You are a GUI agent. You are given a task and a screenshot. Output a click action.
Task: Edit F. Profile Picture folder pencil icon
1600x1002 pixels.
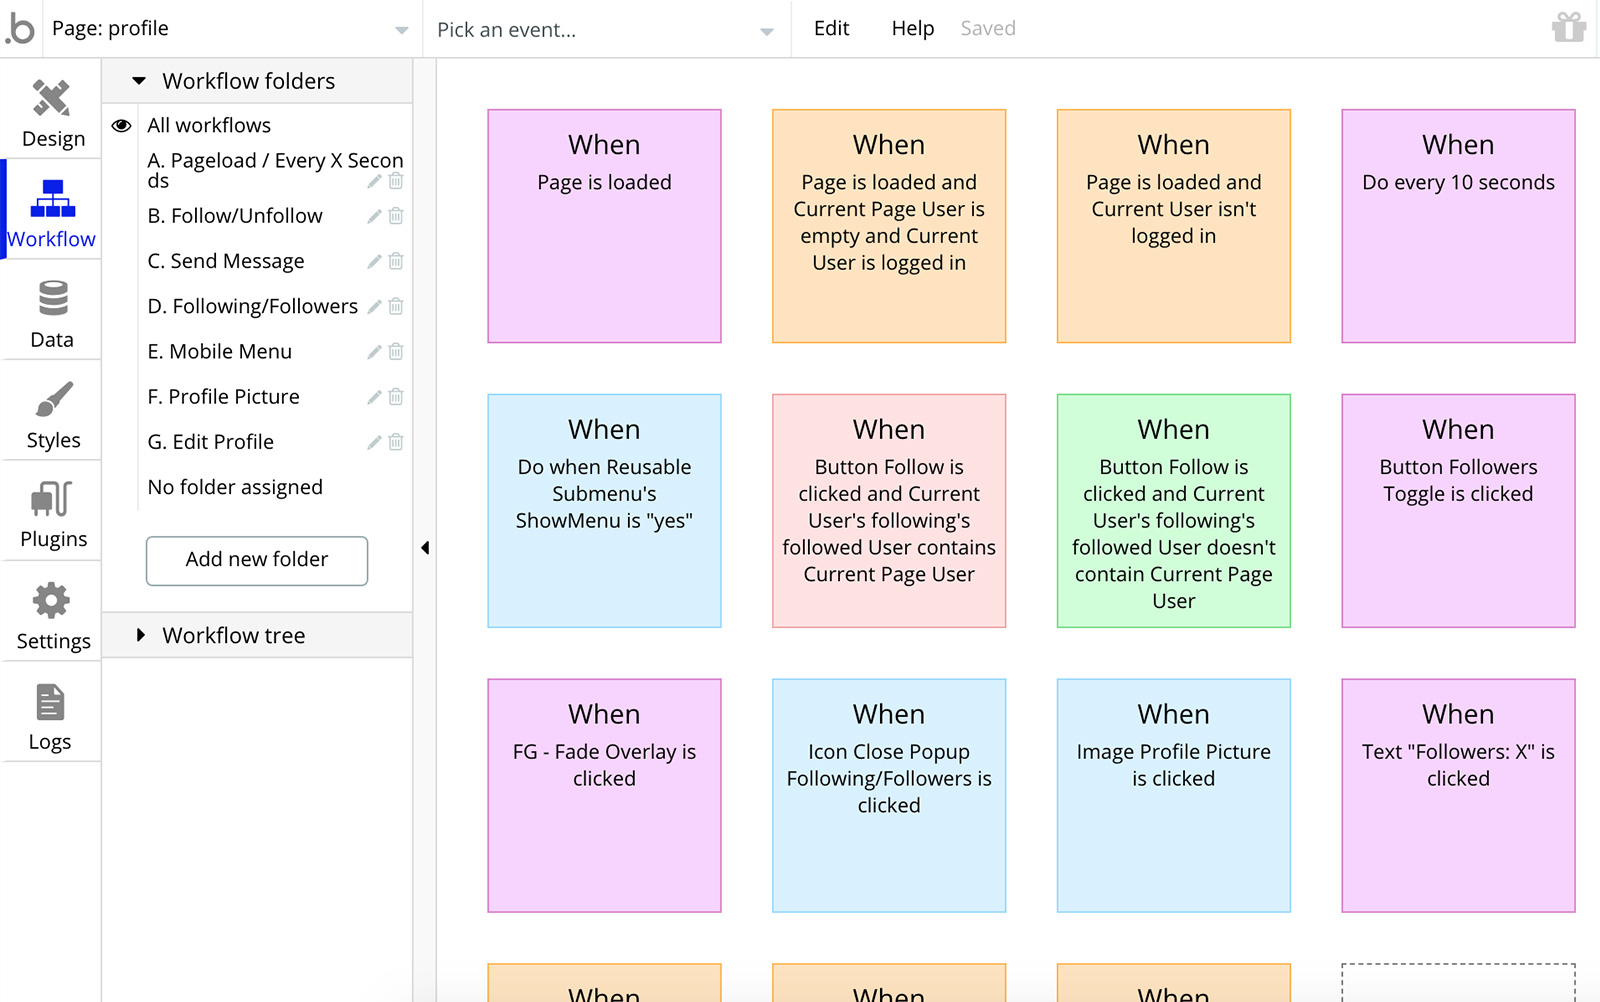[x=374, y=397]
